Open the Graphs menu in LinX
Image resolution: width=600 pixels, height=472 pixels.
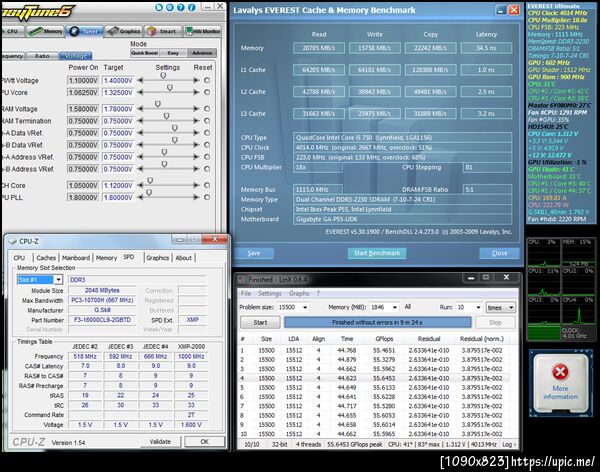(299, 293)
